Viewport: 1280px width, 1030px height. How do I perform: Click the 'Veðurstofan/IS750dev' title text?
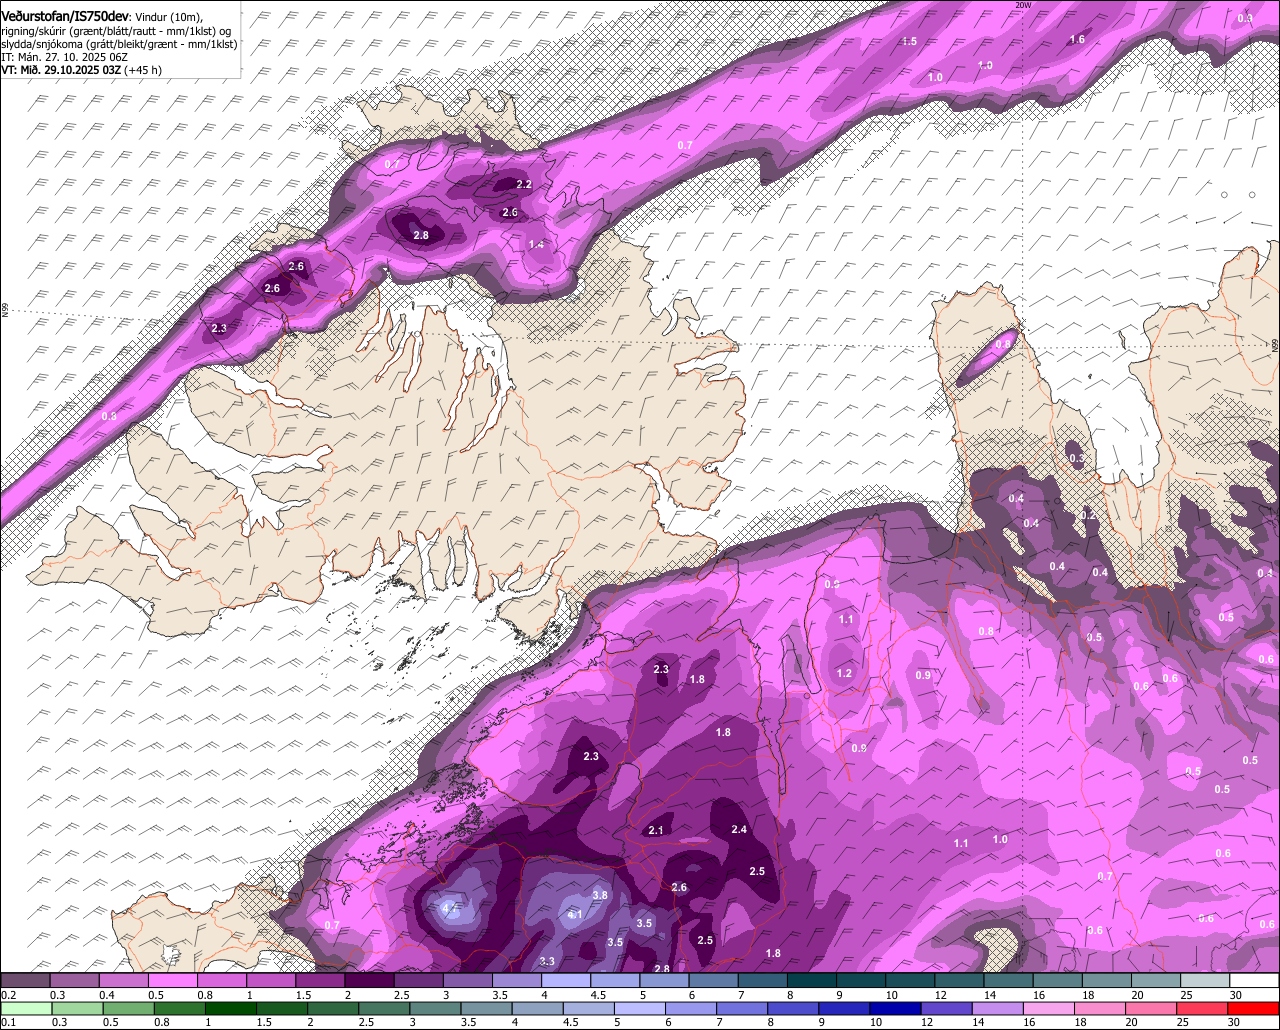pyautogui.click(x=66, y=17)
